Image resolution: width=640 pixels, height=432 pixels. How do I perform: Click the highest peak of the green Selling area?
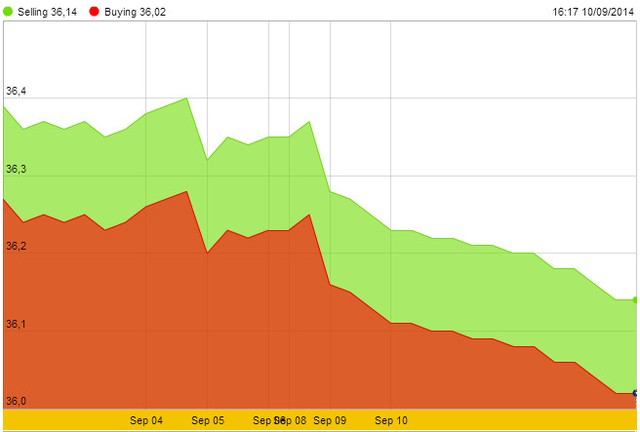(187, 98)
